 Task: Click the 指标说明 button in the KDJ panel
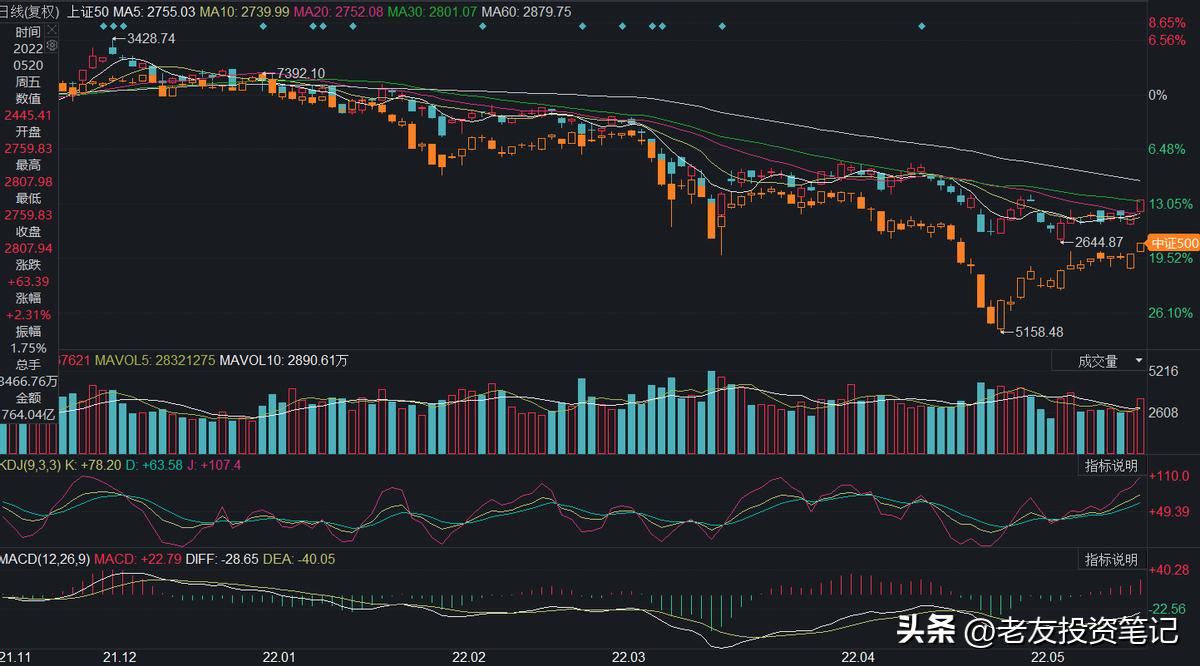tap(1112, 466)
